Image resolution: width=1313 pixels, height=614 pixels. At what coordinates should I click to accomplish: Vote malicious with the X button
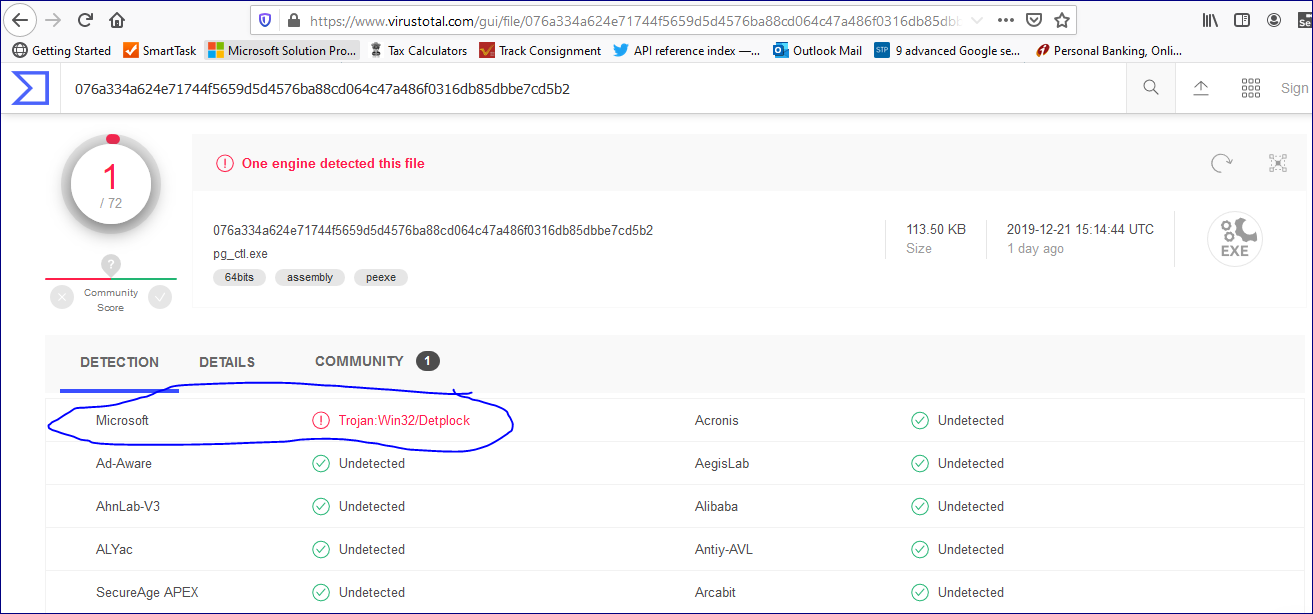pos(62,297)
